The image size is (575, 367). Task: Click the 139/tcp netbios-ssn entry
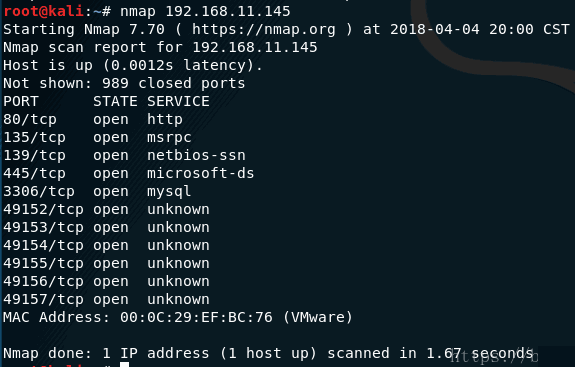coord(124,155)
